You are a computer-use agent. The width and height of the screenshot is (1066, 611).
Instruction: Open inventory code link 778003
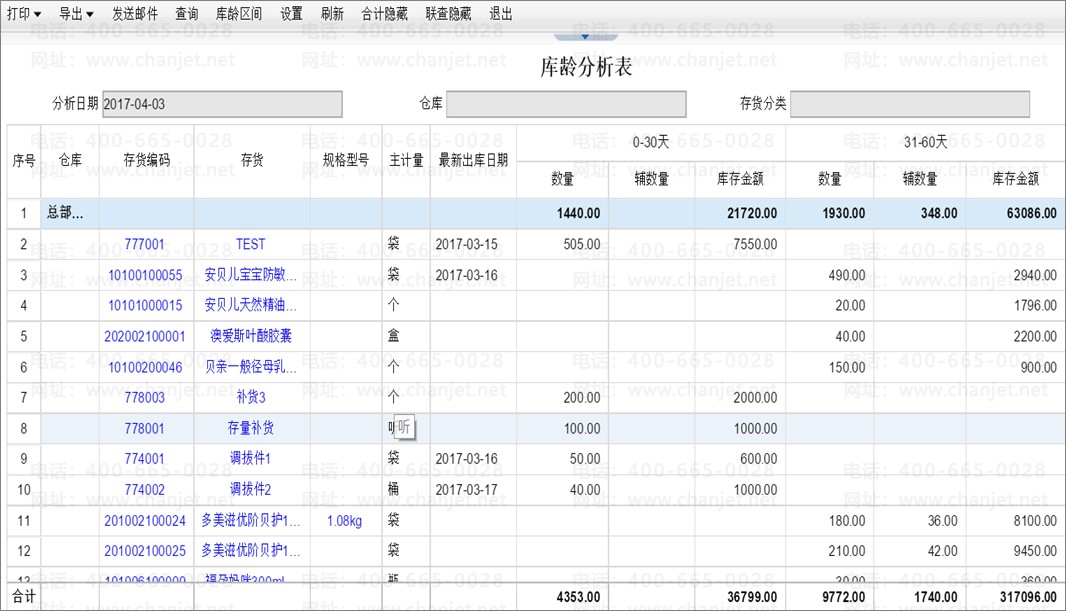click(145, 398)
